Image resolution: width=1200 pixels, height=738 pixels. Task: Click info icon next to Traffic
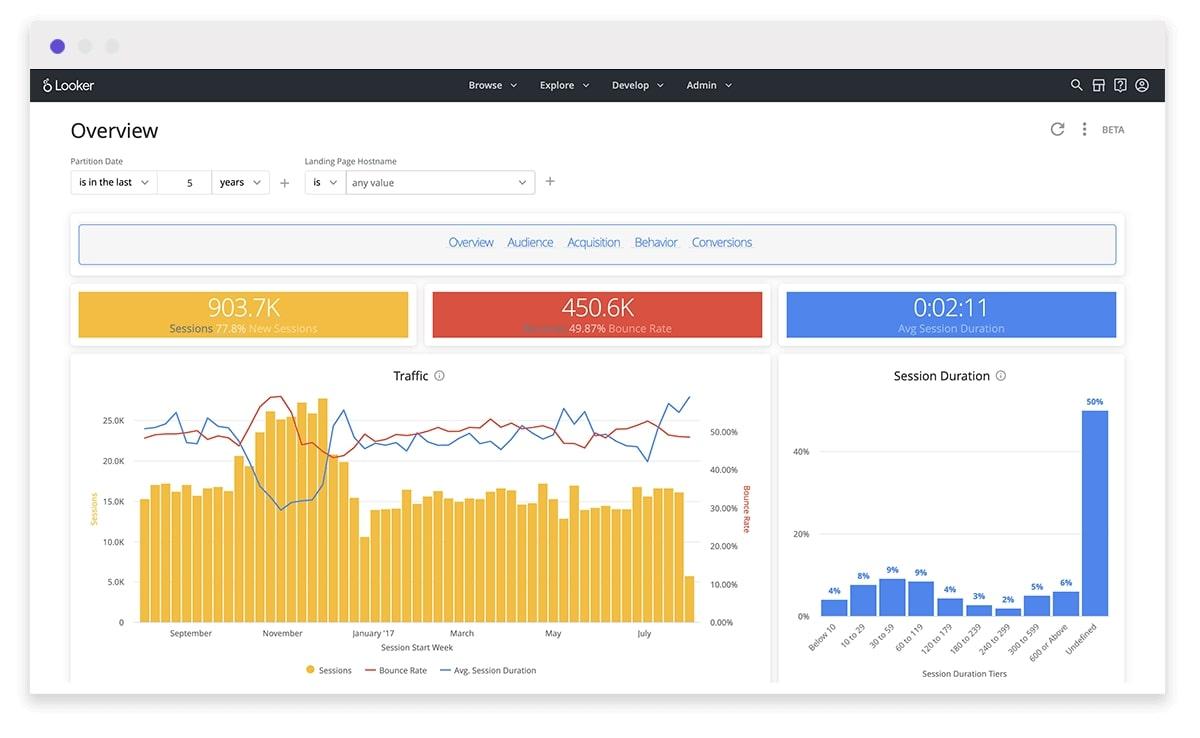tap(439, 376)
